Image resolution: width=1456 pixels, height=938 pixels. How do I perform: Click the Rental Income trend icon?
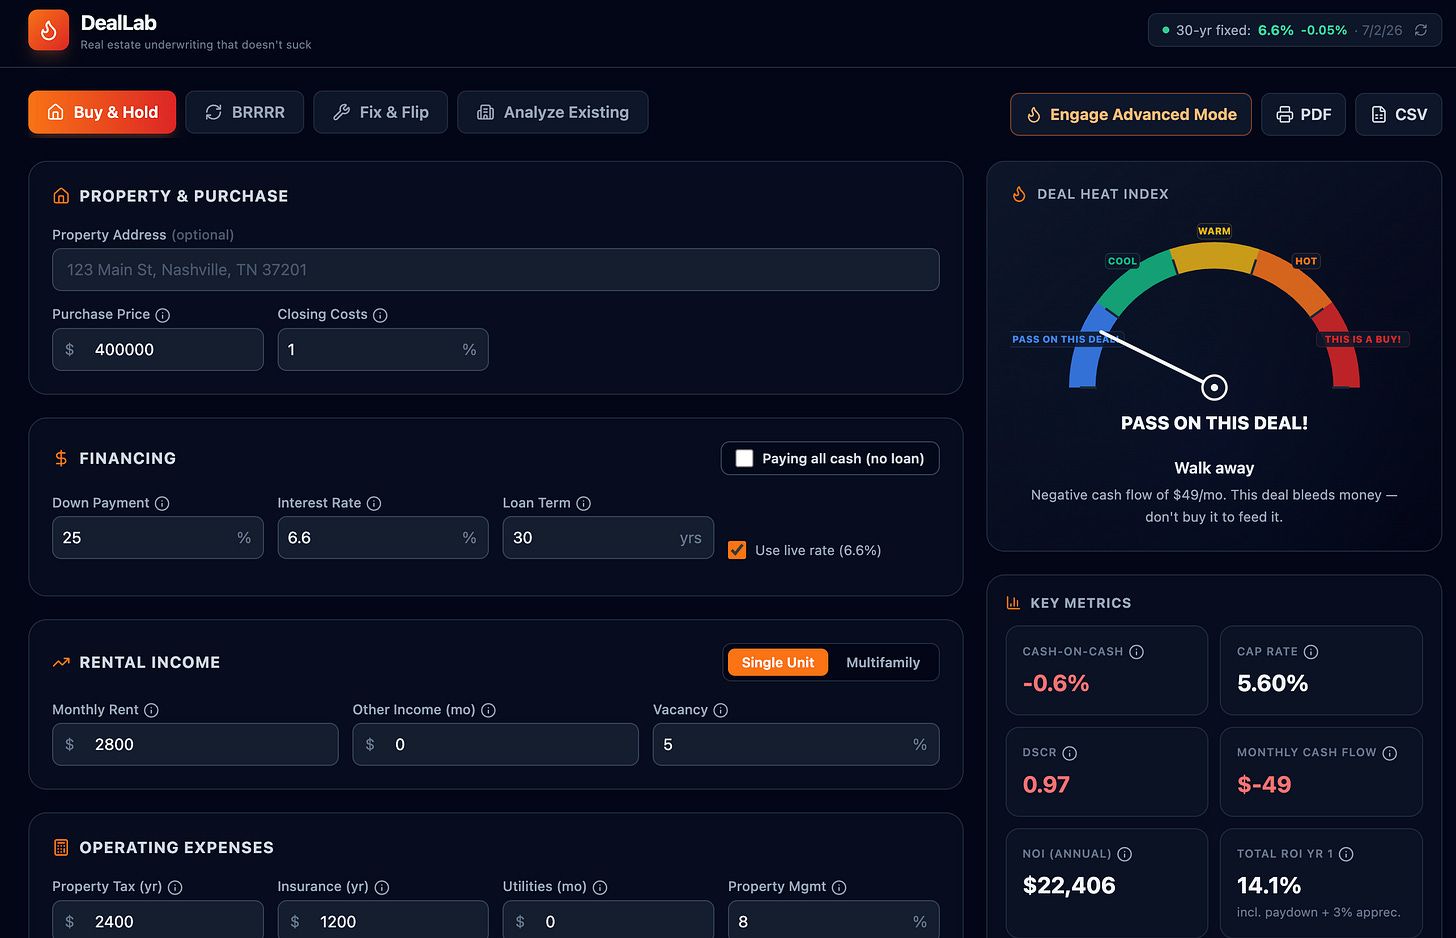61,662
